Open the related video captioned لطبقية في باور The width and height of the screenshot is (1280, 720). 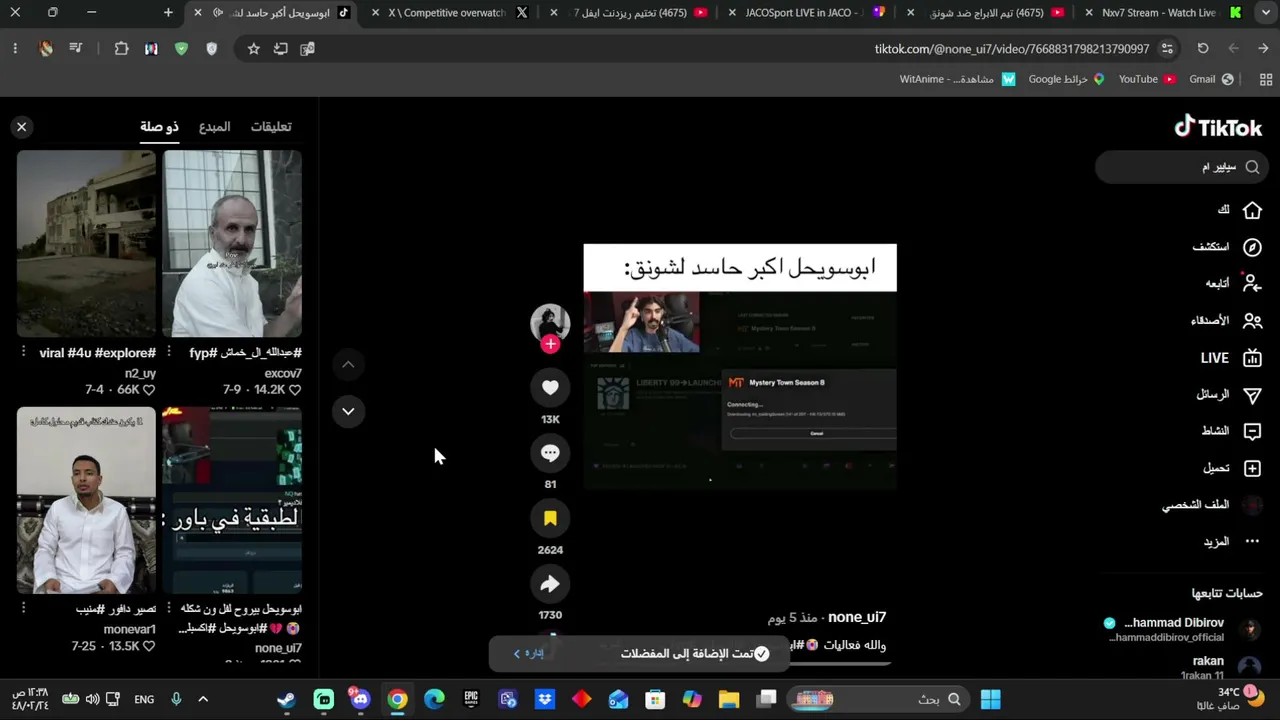(232, 500)
